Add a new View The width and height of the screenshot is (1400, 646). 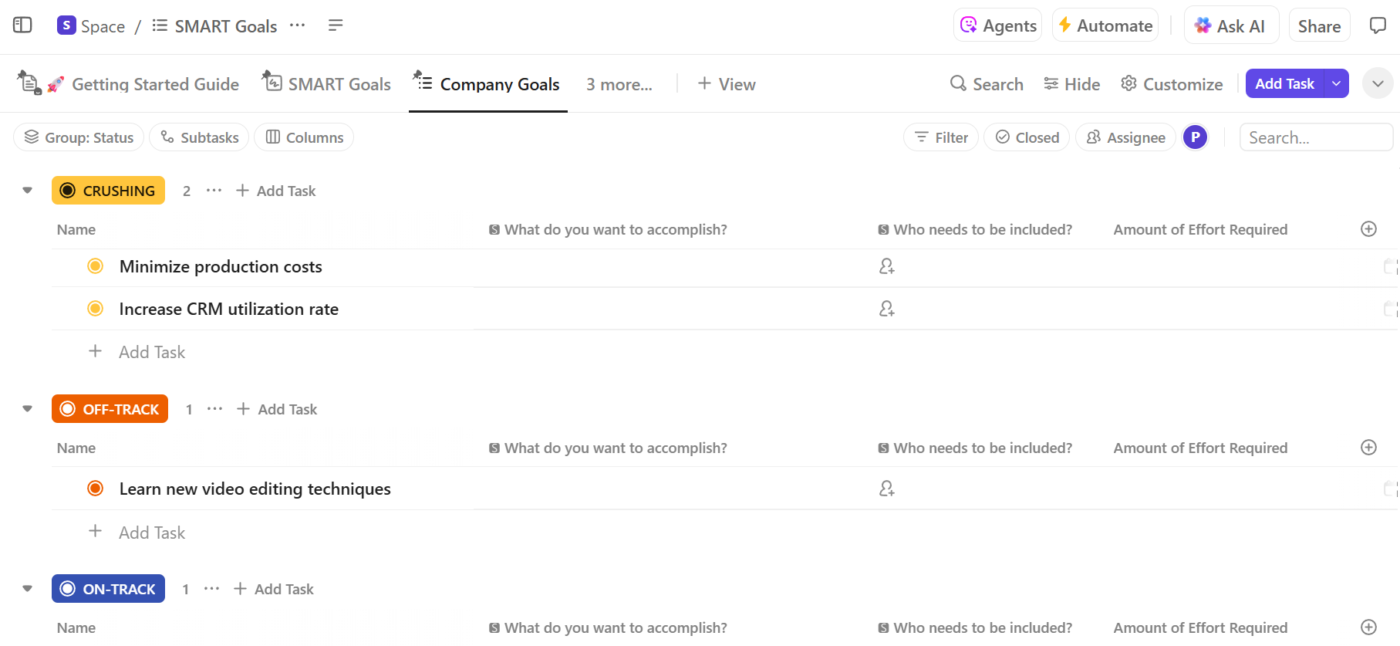[x=726, y=84]
